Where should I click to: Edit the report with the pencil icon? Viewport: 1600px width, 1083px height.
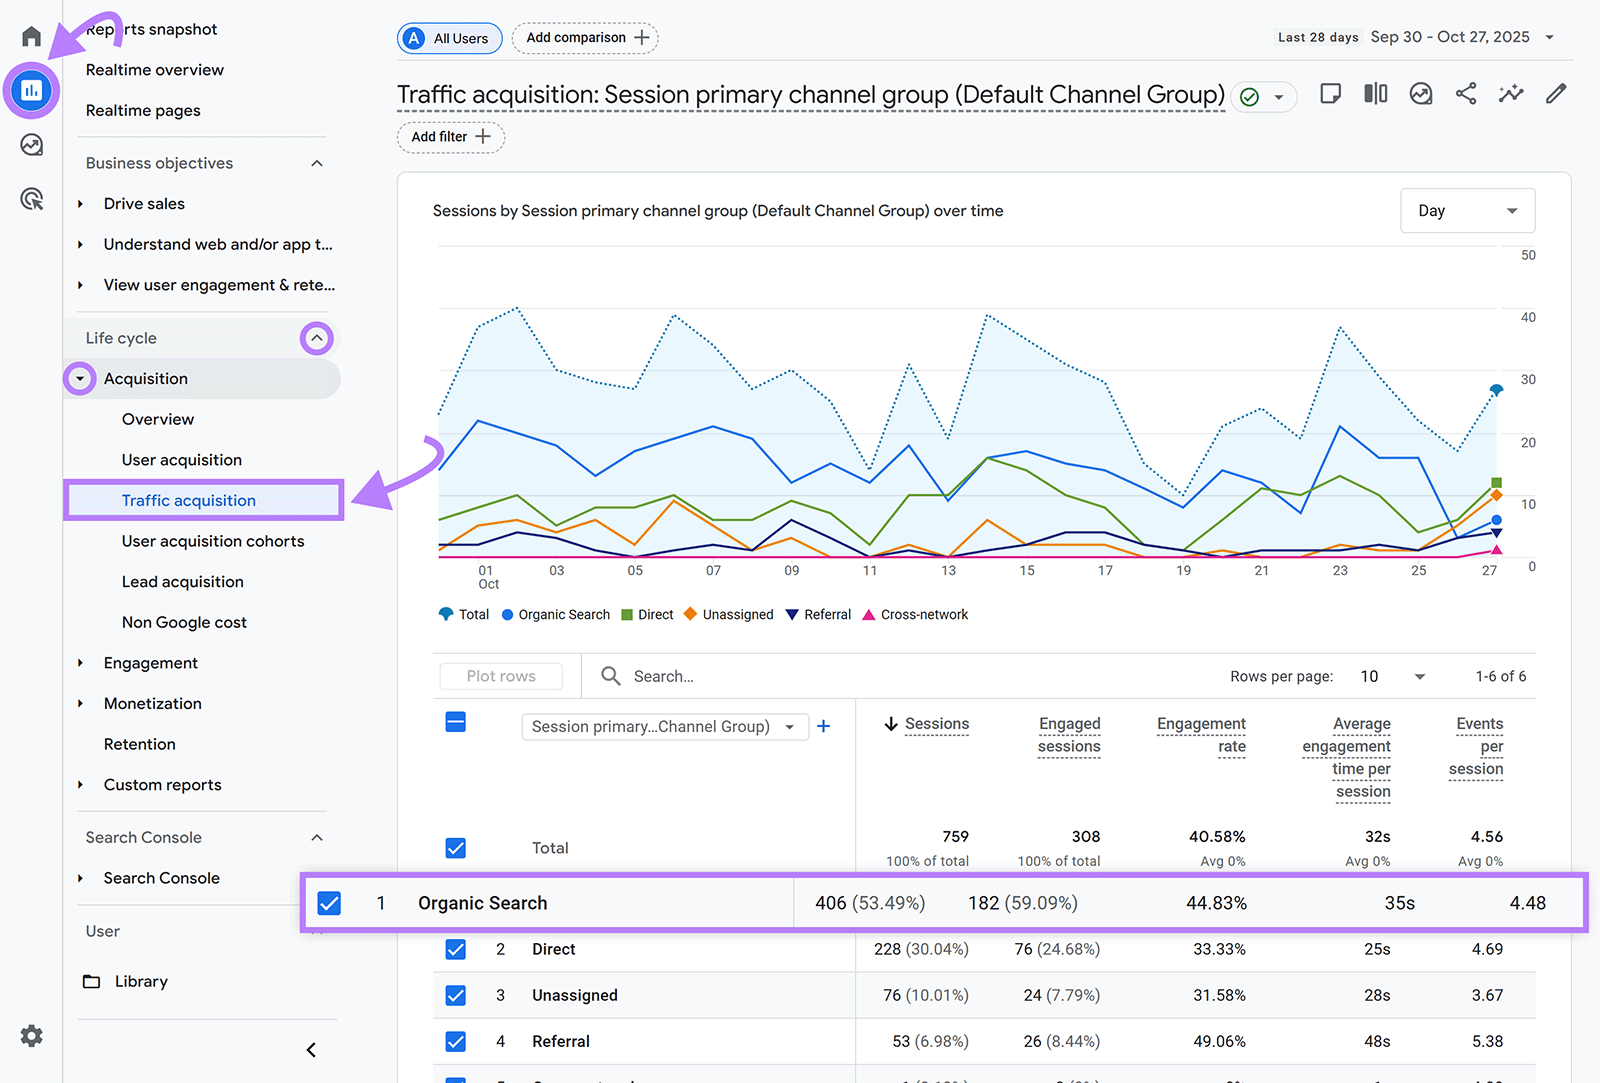click(1556, 93)
